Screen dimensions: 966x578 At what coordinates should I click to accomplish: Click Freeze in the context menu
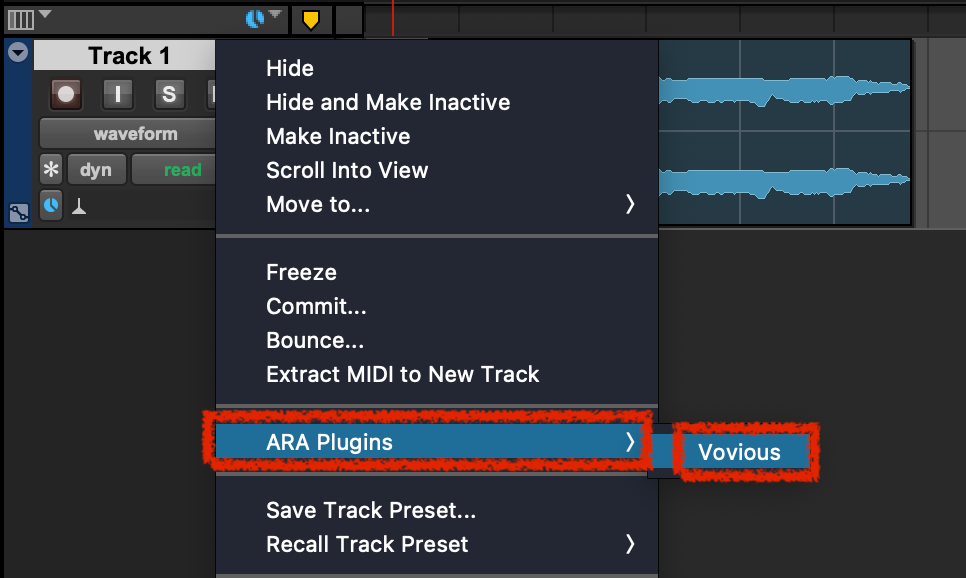[302, 272]
